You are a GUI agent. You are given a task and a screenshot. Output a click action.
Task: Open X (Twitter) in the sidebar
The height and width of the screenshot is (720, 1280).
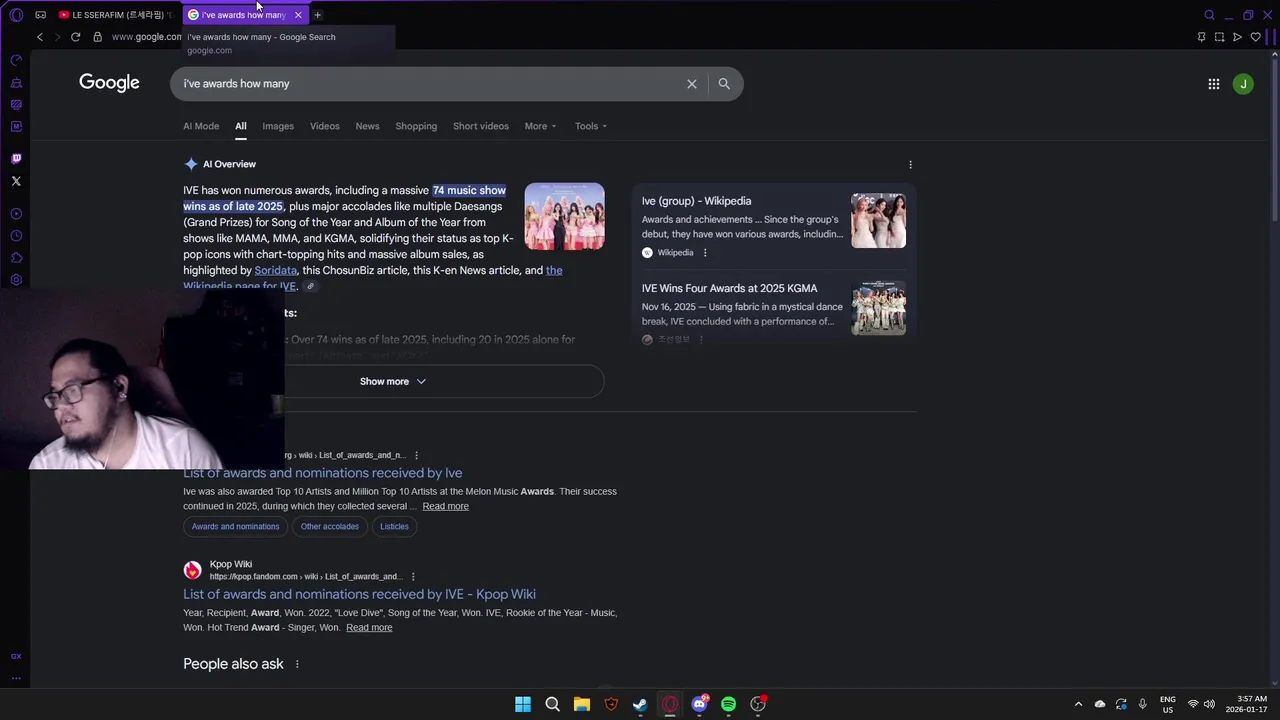pos(16,181)
